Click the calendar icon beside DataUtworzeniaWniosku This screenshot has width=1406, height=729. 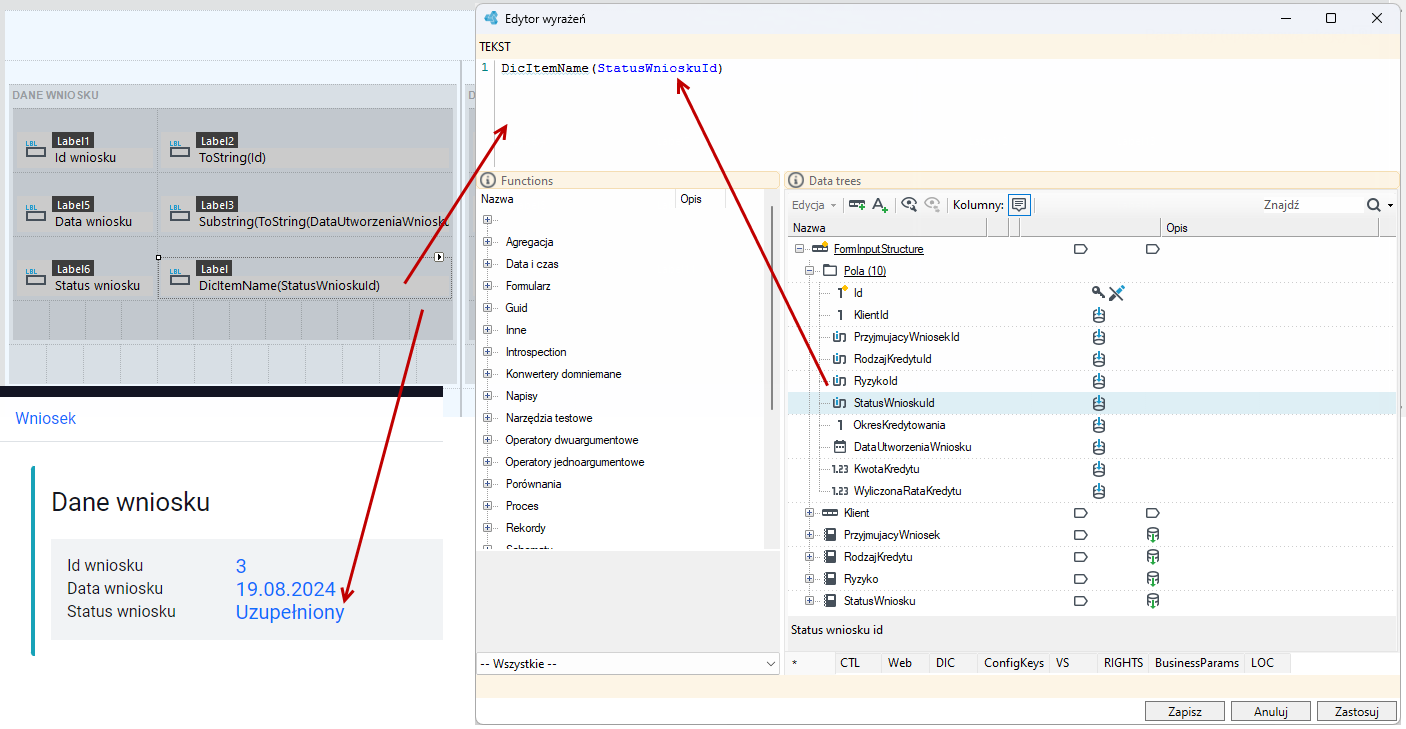point(839,447)
